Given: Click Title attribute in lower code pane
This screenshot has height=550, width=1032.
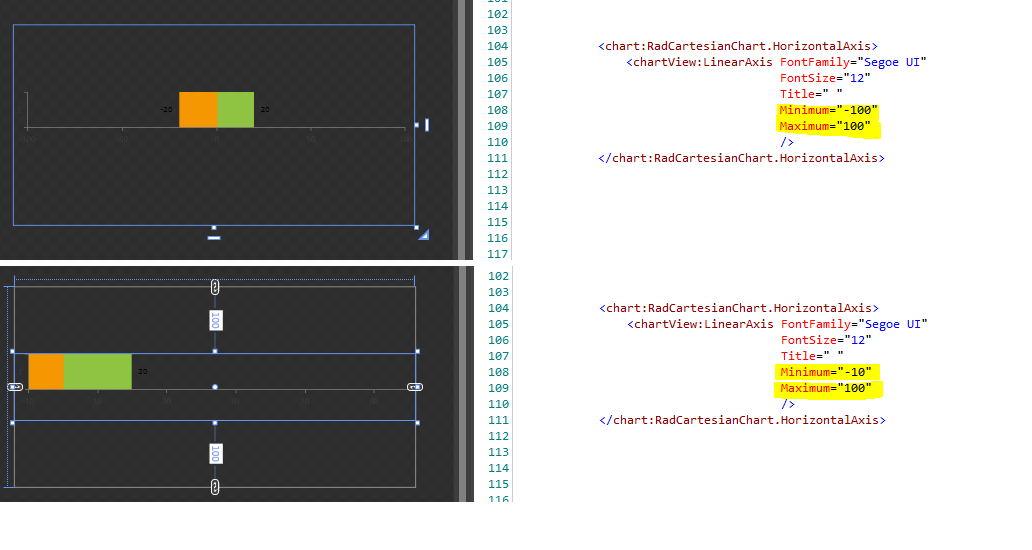Looking at the screenshot, I should coord(812,356).
